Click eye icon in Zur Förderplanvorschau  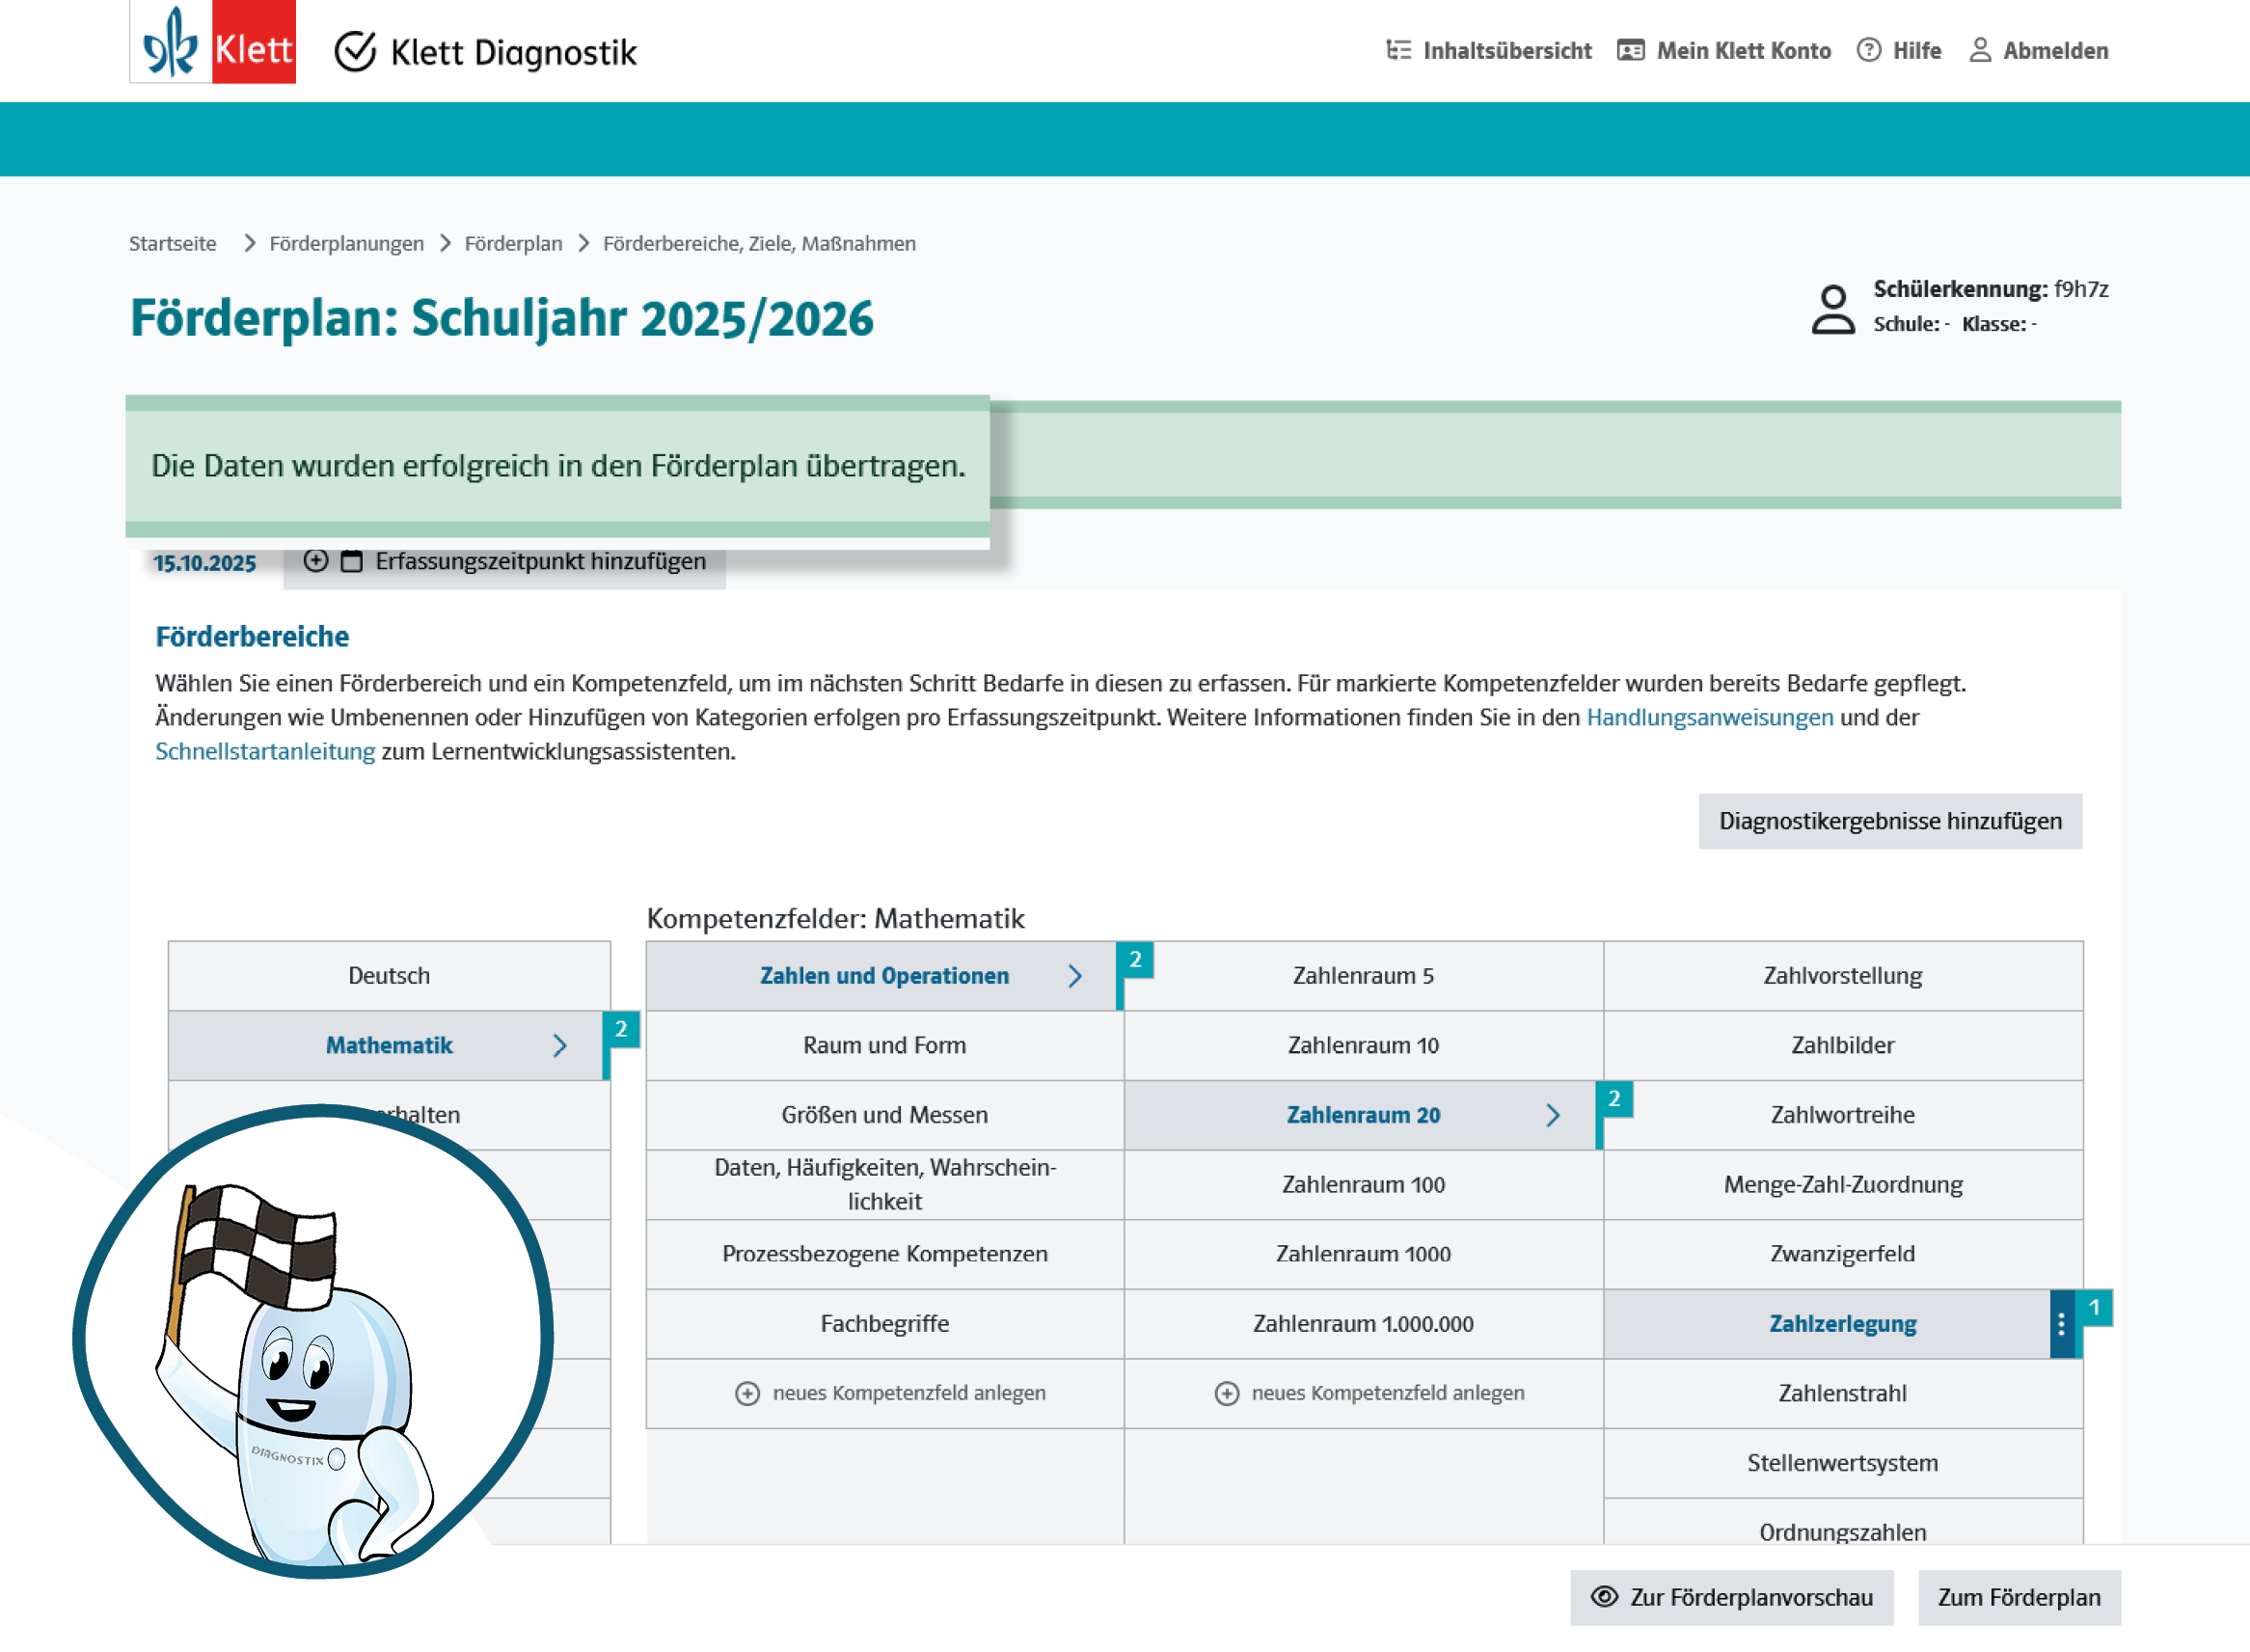(x=1604, y=1598)
